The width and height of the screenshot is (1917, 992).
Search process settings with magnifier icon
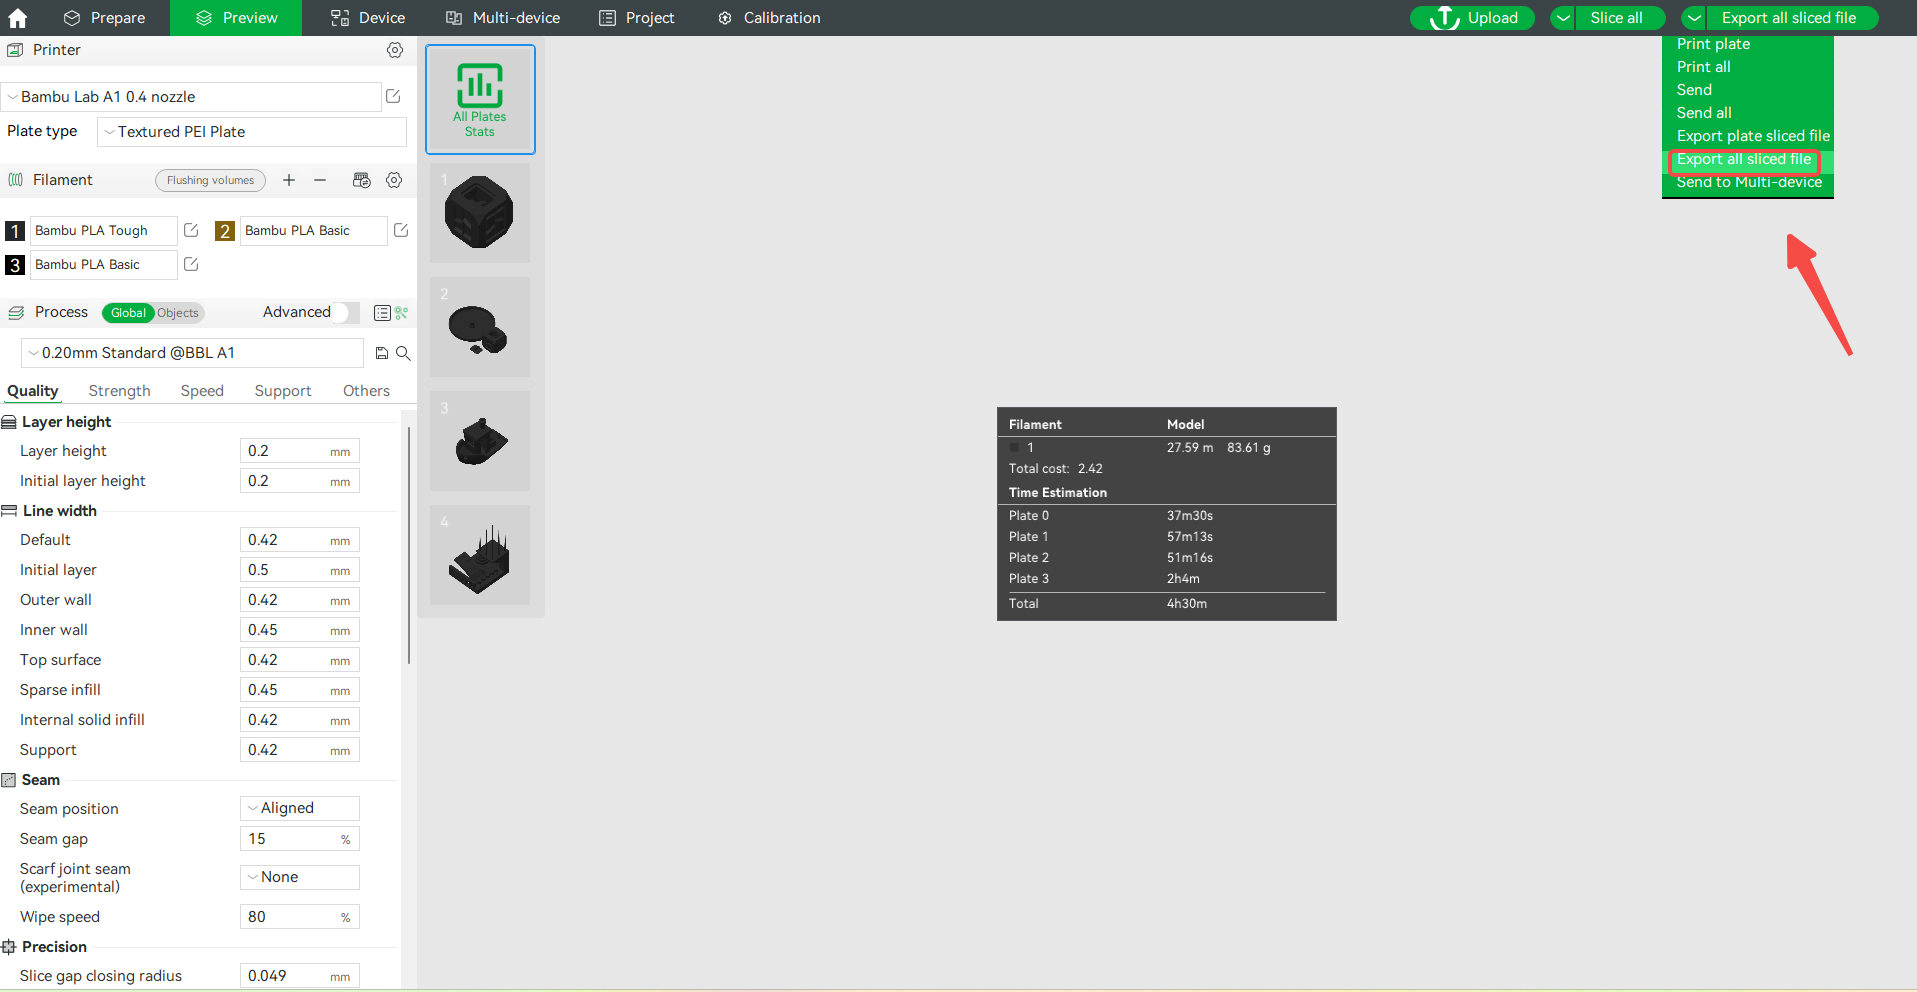click(403, 353)
